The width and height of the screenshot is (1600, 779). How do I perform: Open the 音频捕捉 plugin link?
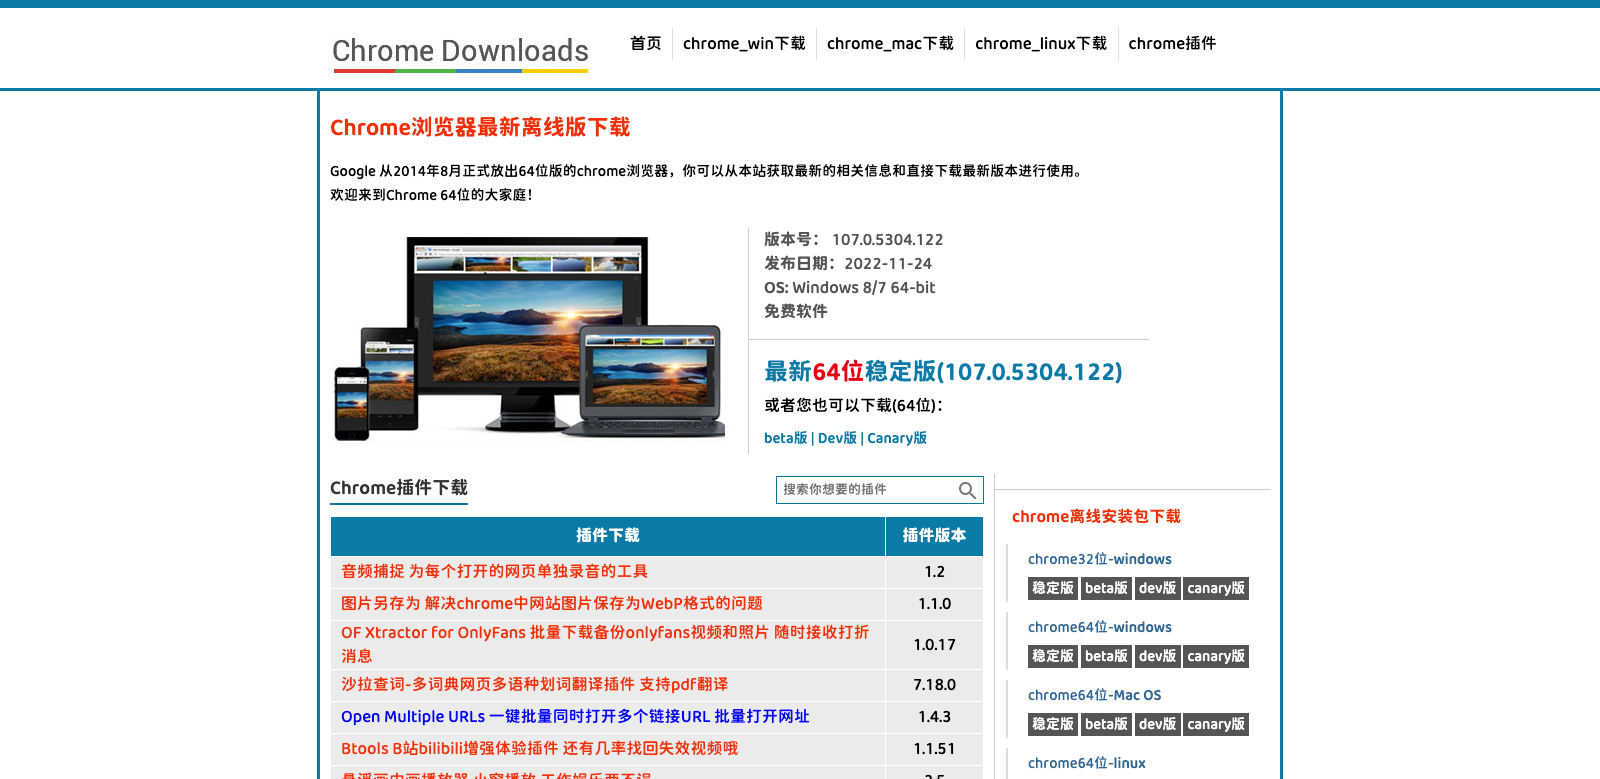pos(494,572)
